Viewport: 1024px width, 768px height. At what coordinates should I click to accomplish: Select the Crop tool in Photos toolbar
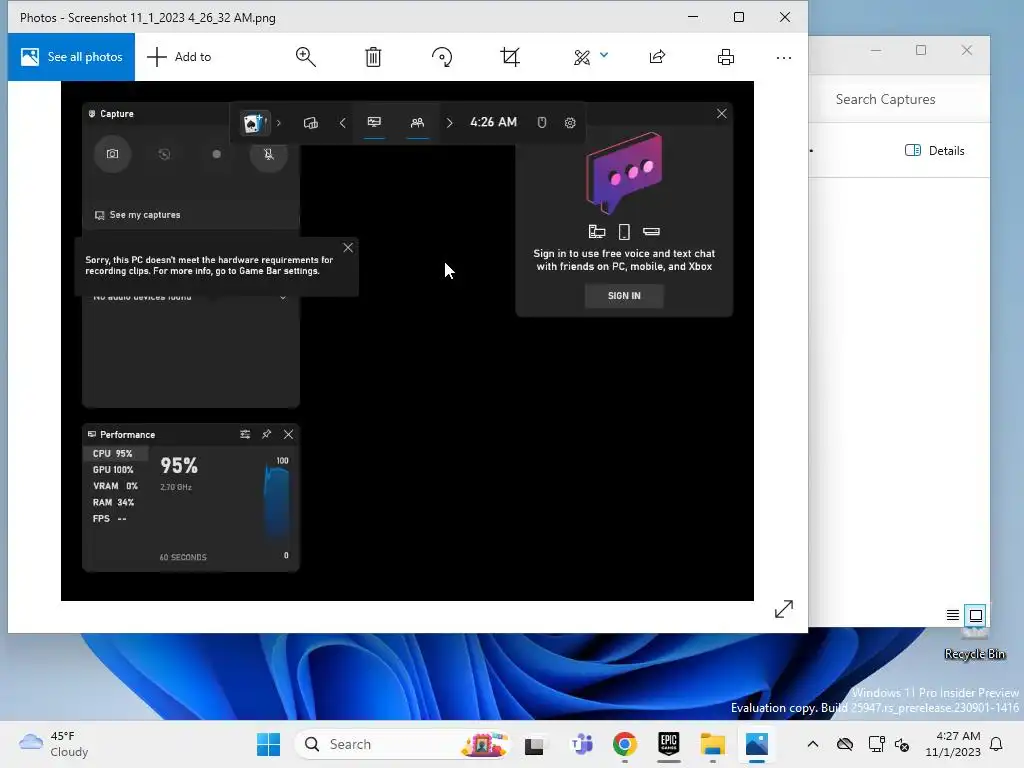(x=510, y=57)
